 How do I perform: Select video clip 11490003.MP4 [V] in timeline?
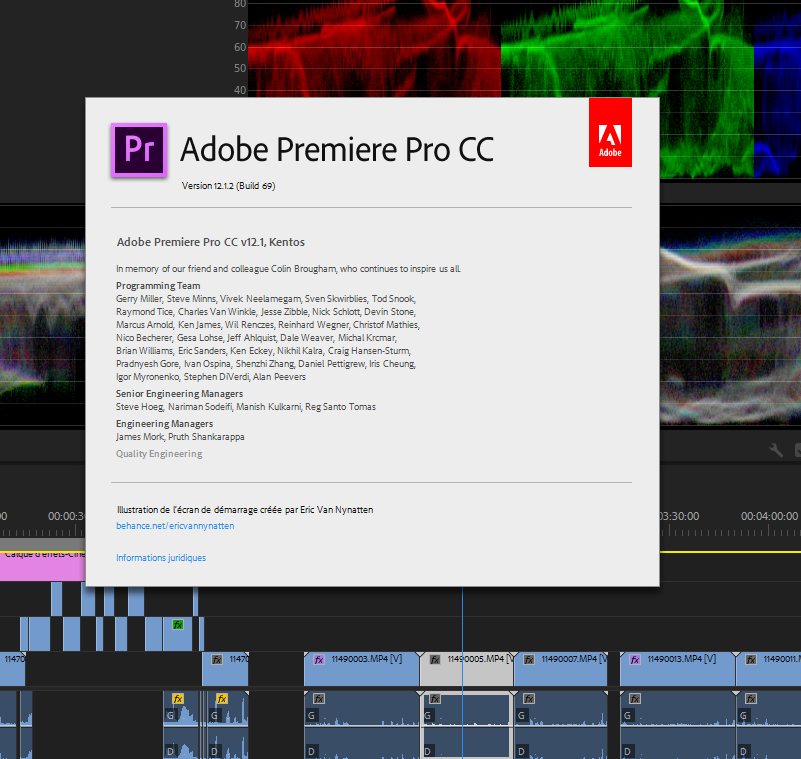tap(362, 669)
